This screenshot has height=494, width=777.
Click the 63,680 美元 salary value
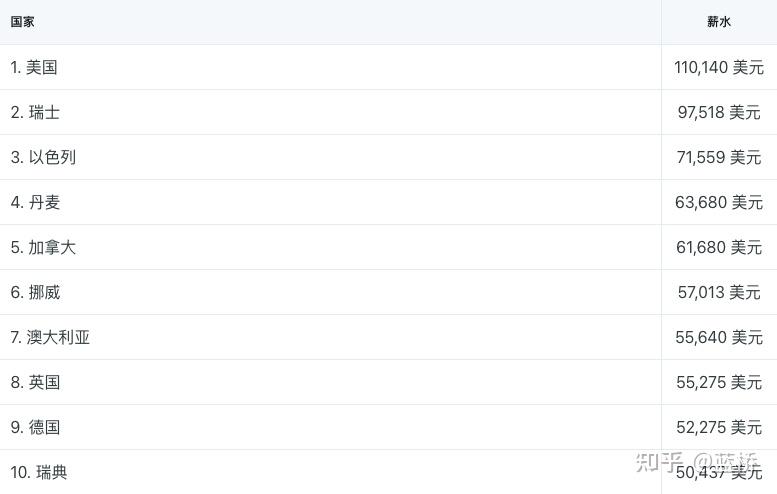tap(719, 202)
